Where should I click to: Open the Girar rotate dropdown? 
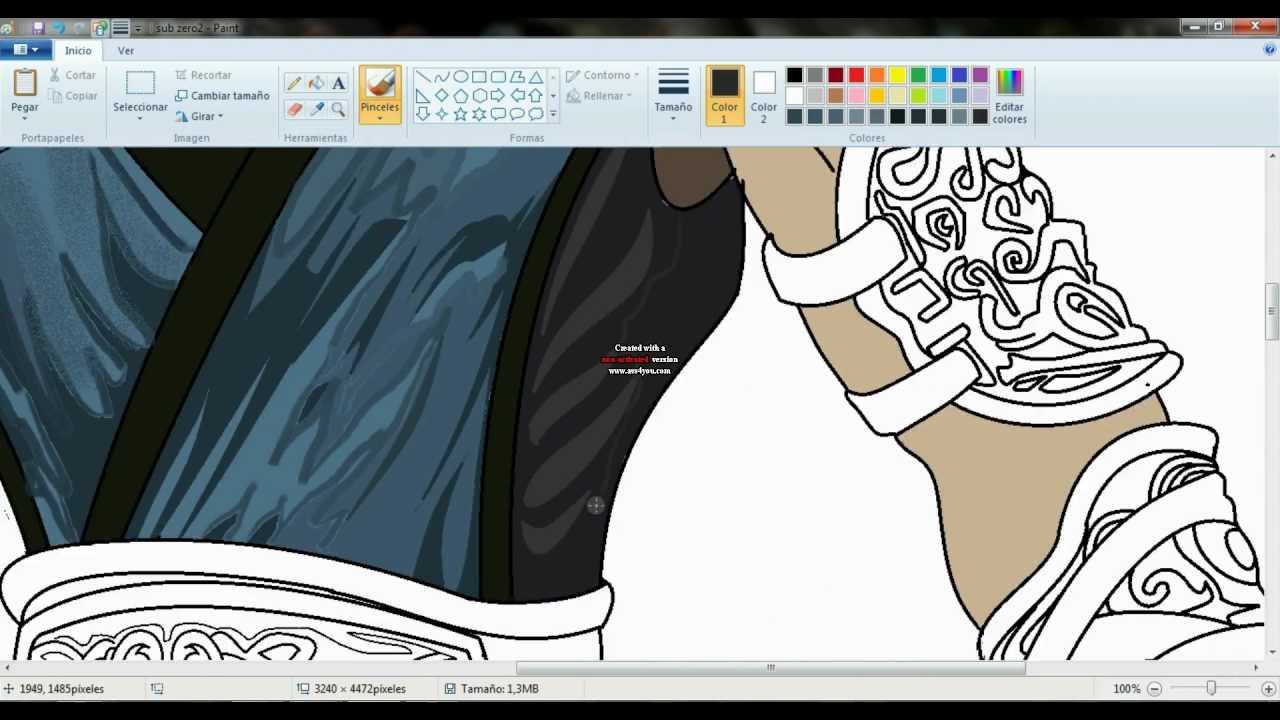click(x=199, y=116)
